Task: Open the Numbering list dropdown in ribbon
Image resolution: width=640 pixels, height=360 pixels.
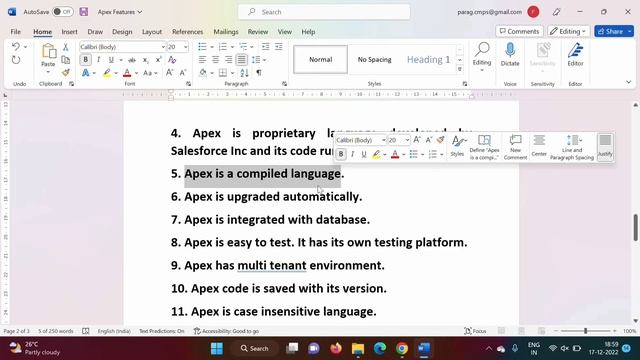Action: (232, 47)
